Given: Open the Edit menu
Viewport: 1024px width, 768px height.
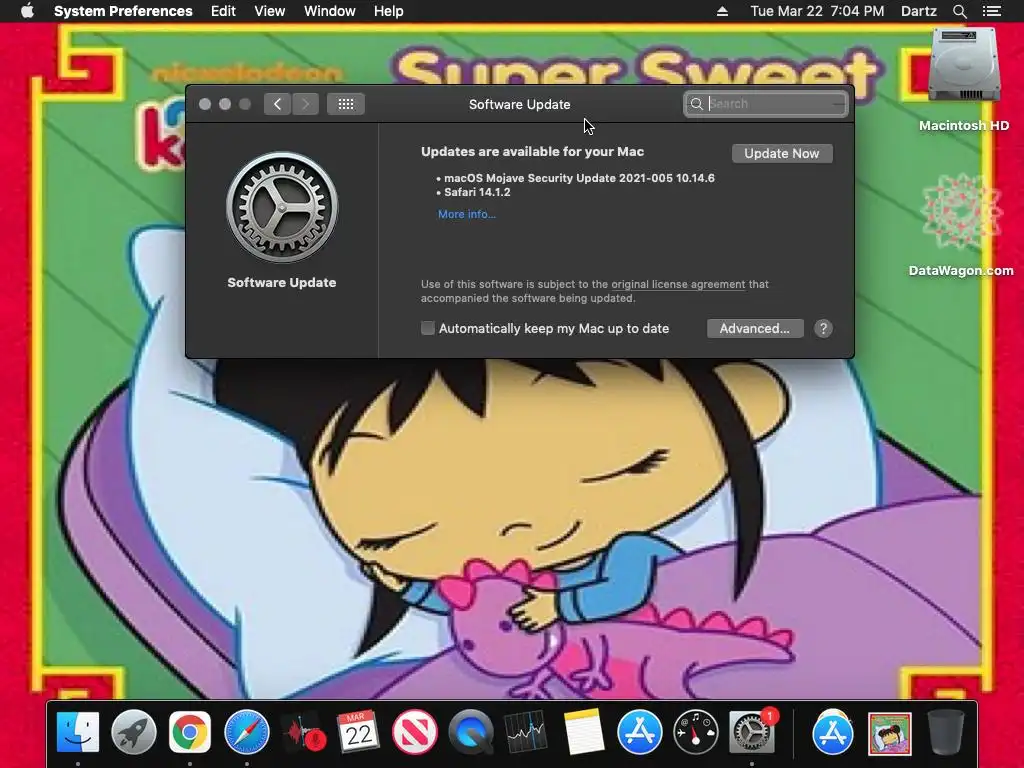Looking at the screenshot, I should coord(223,11).
